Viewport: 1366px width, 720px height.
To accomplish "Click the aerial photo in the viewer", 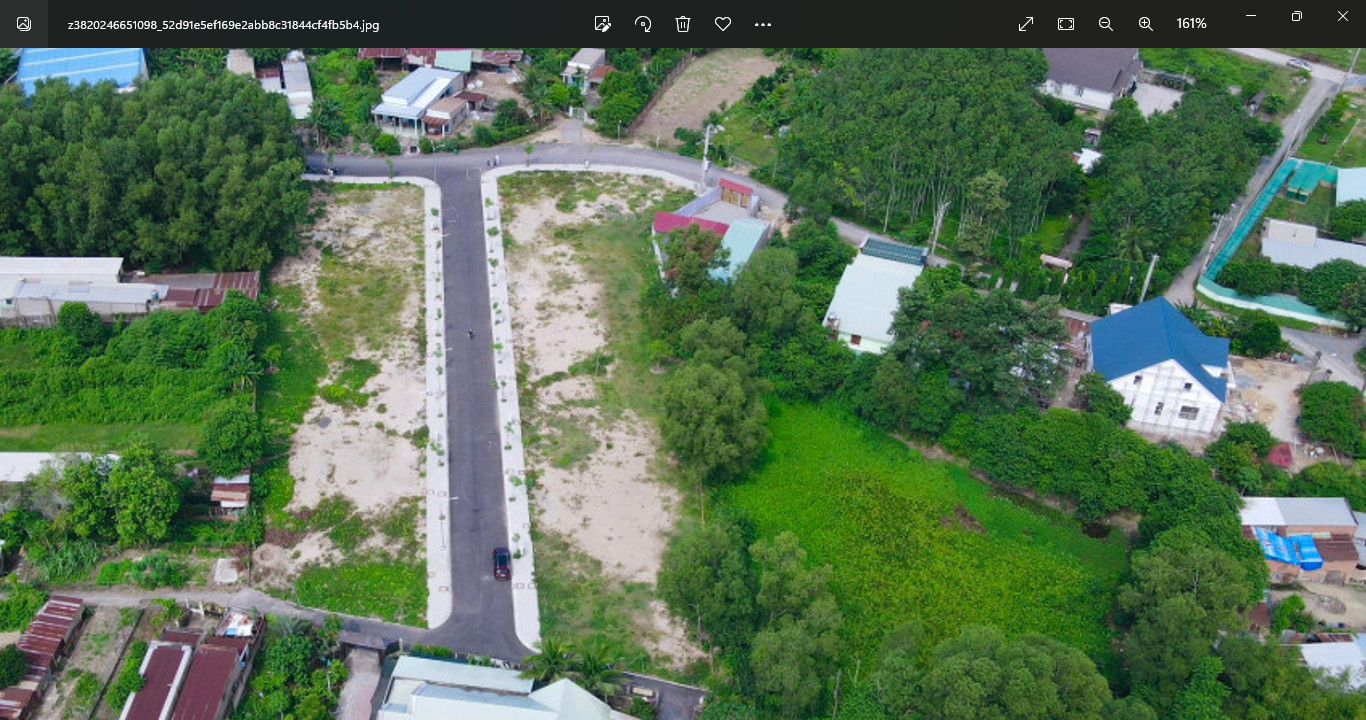I will click(x=683, y=384).
